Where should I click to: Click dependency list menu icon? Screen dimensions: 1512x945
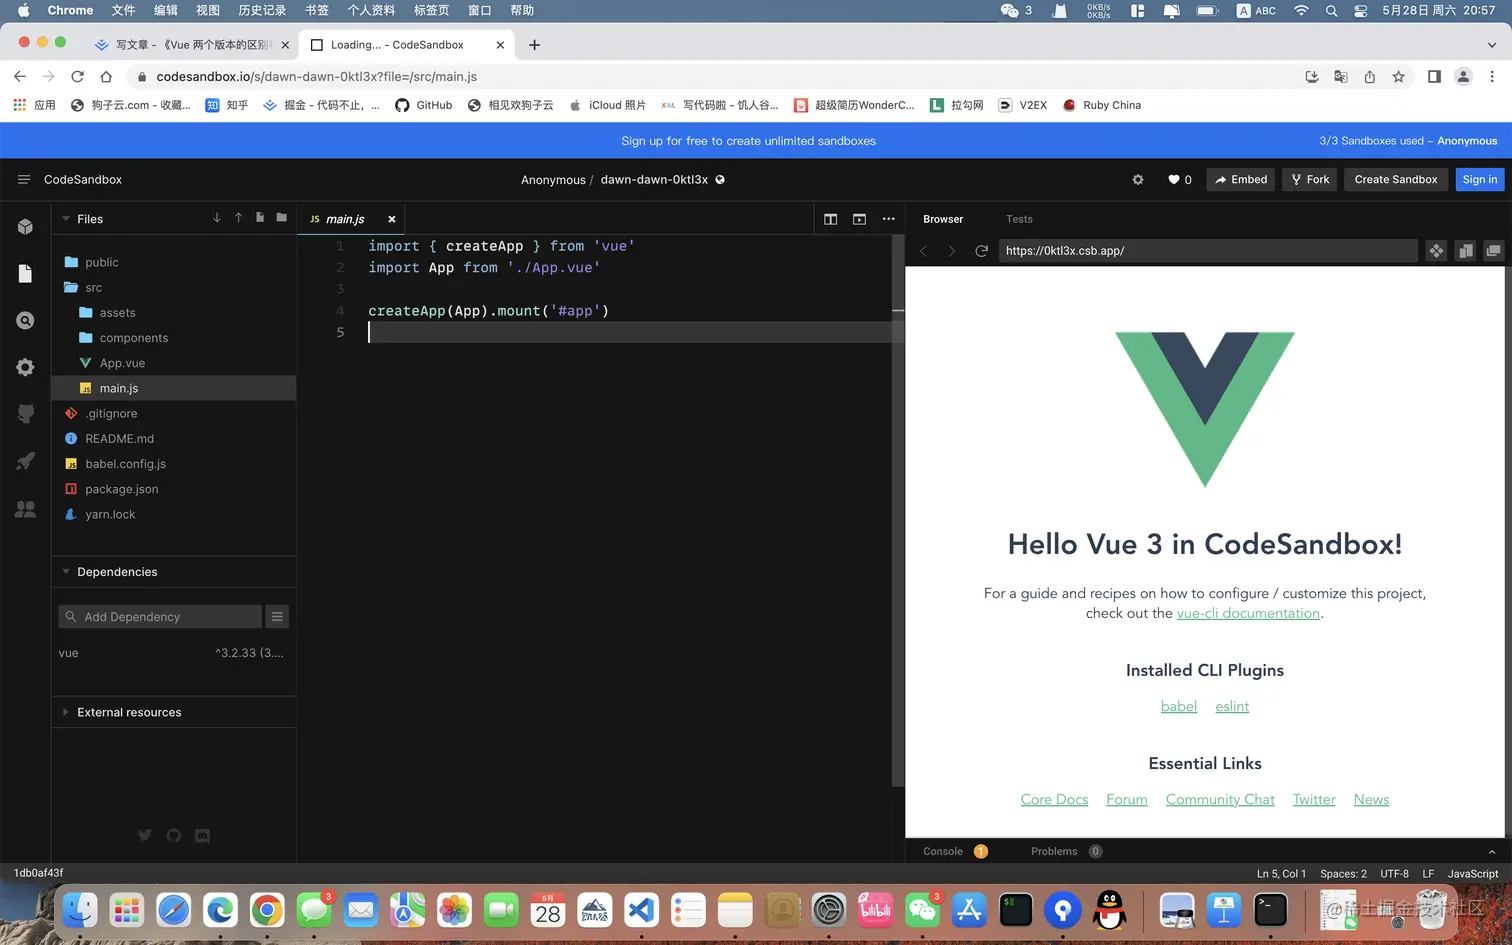pos(277,617)
